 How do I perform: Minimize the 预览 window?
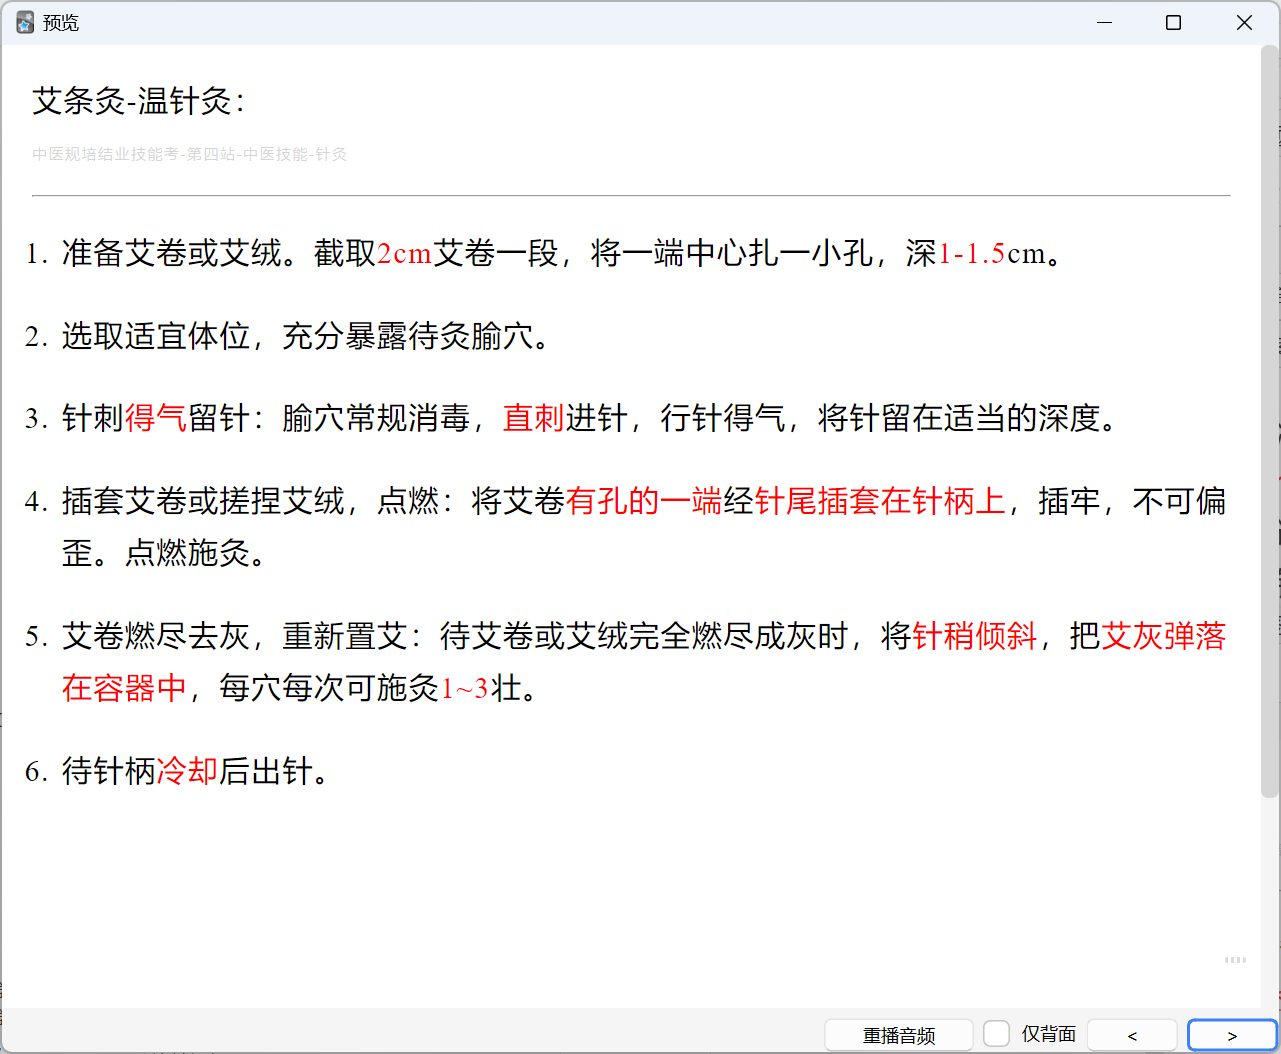click(x=1105, y=22)
